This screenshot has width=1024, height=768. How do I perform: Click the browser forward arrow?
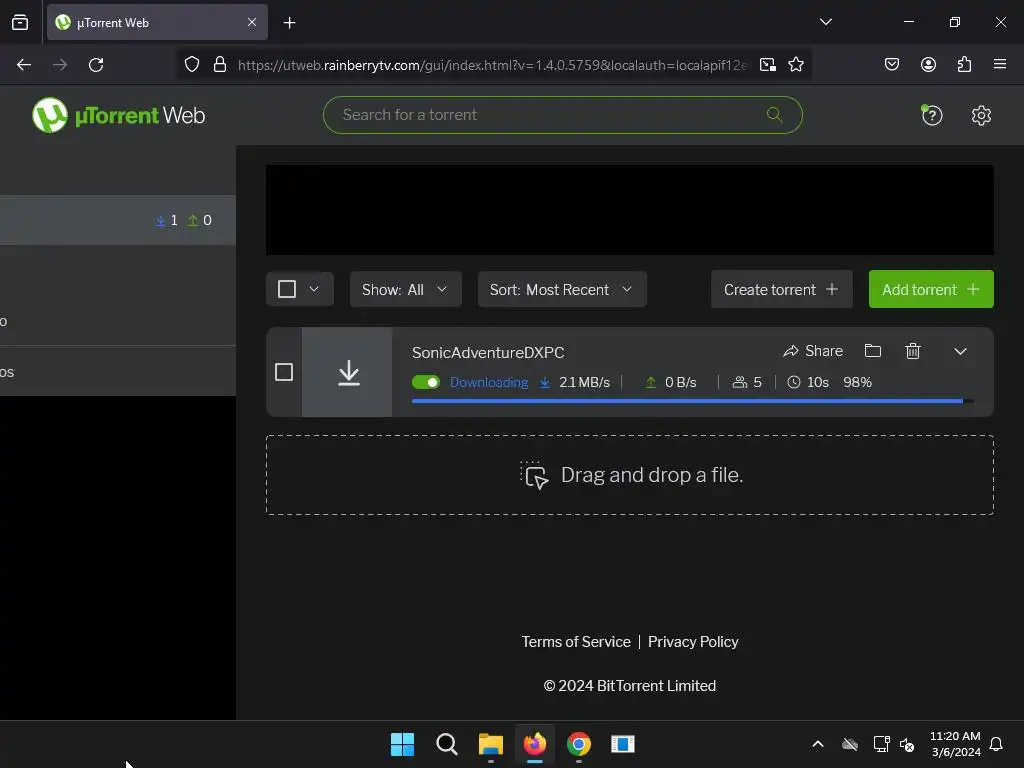pyautogui.click(x=60, y=65)
